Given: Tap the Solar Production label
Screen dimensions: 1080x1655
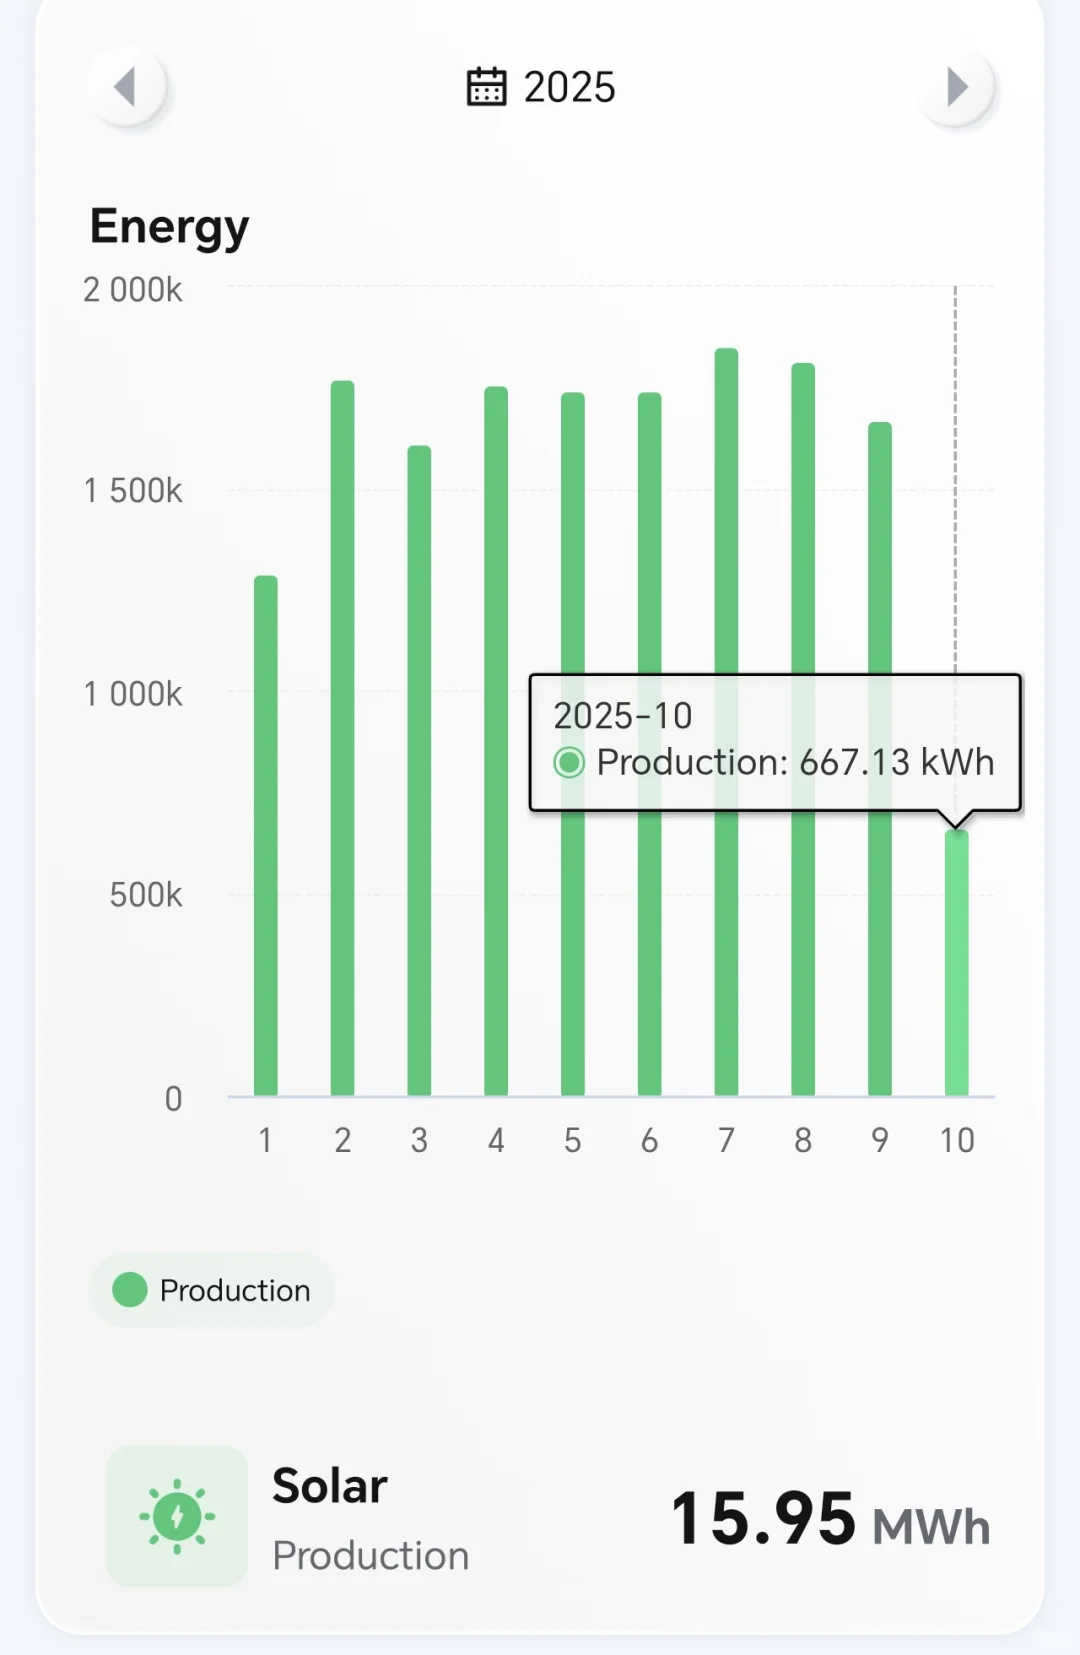Looking at the screenshot, I should (370, 1520).
